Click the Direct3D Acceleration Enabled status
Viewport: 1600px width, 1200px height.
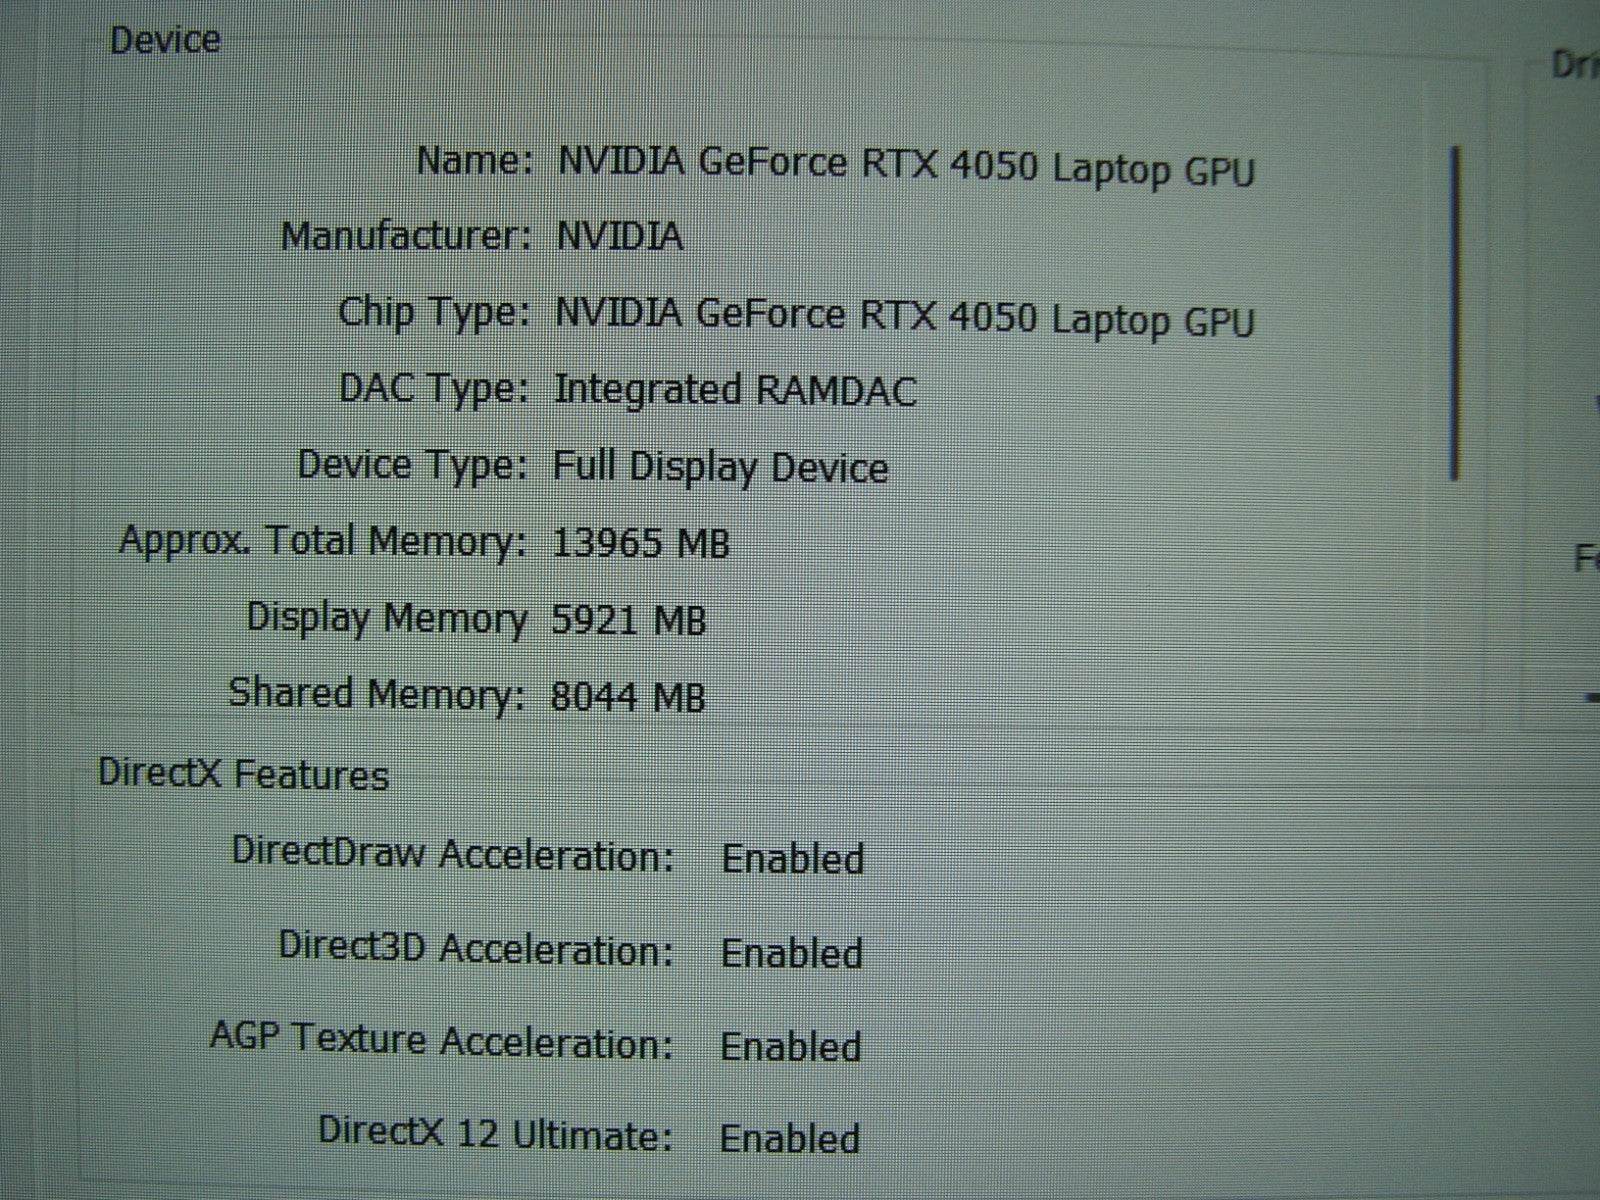pos(790,952)
